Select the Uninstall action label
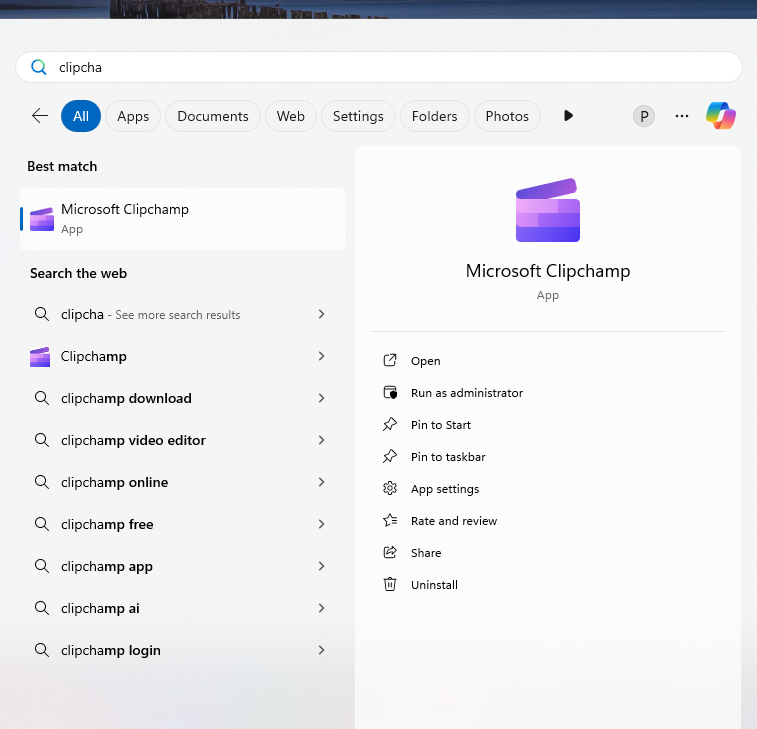Image resolution: width=757 pixels, height=729 pixels. click(434, 585)
